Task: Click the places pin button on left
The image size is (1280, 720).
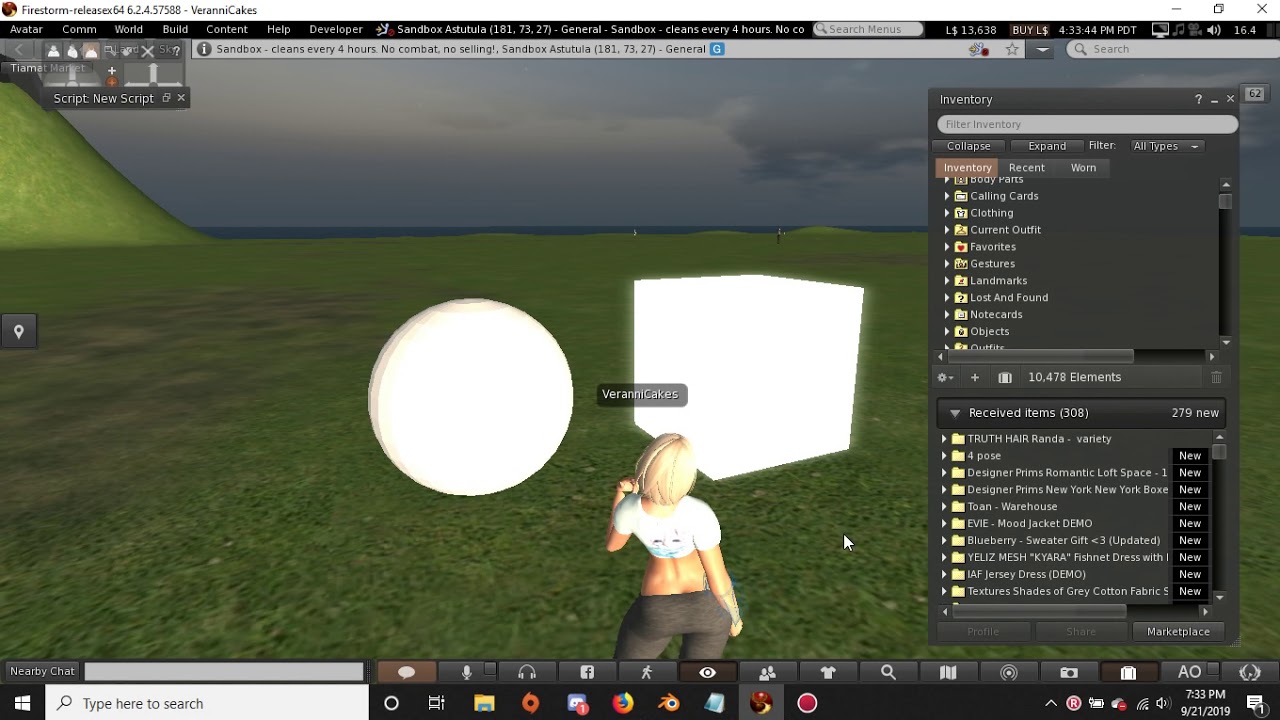Action: point(19,332)
